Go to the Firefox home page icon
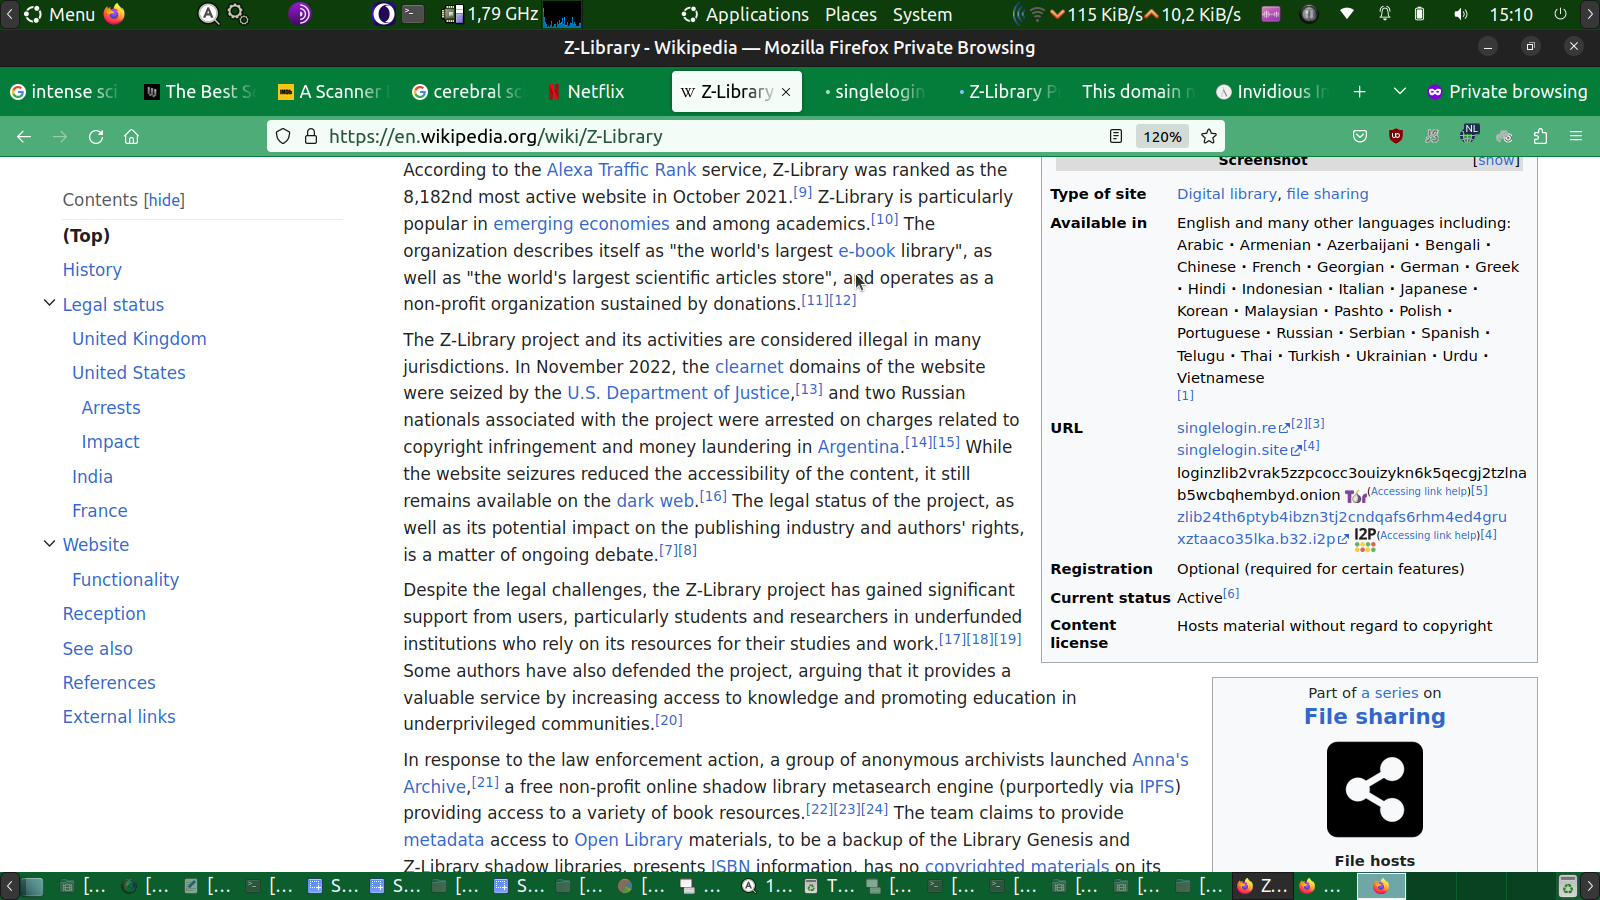This screenshot has height=900, width=1600. coord(131,137)
